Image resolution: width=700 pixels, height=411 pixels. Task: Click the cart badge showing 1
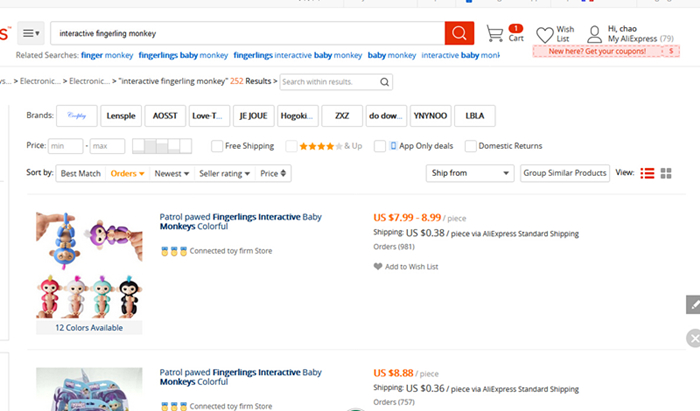pyautogui.click(x=516, y=28)
